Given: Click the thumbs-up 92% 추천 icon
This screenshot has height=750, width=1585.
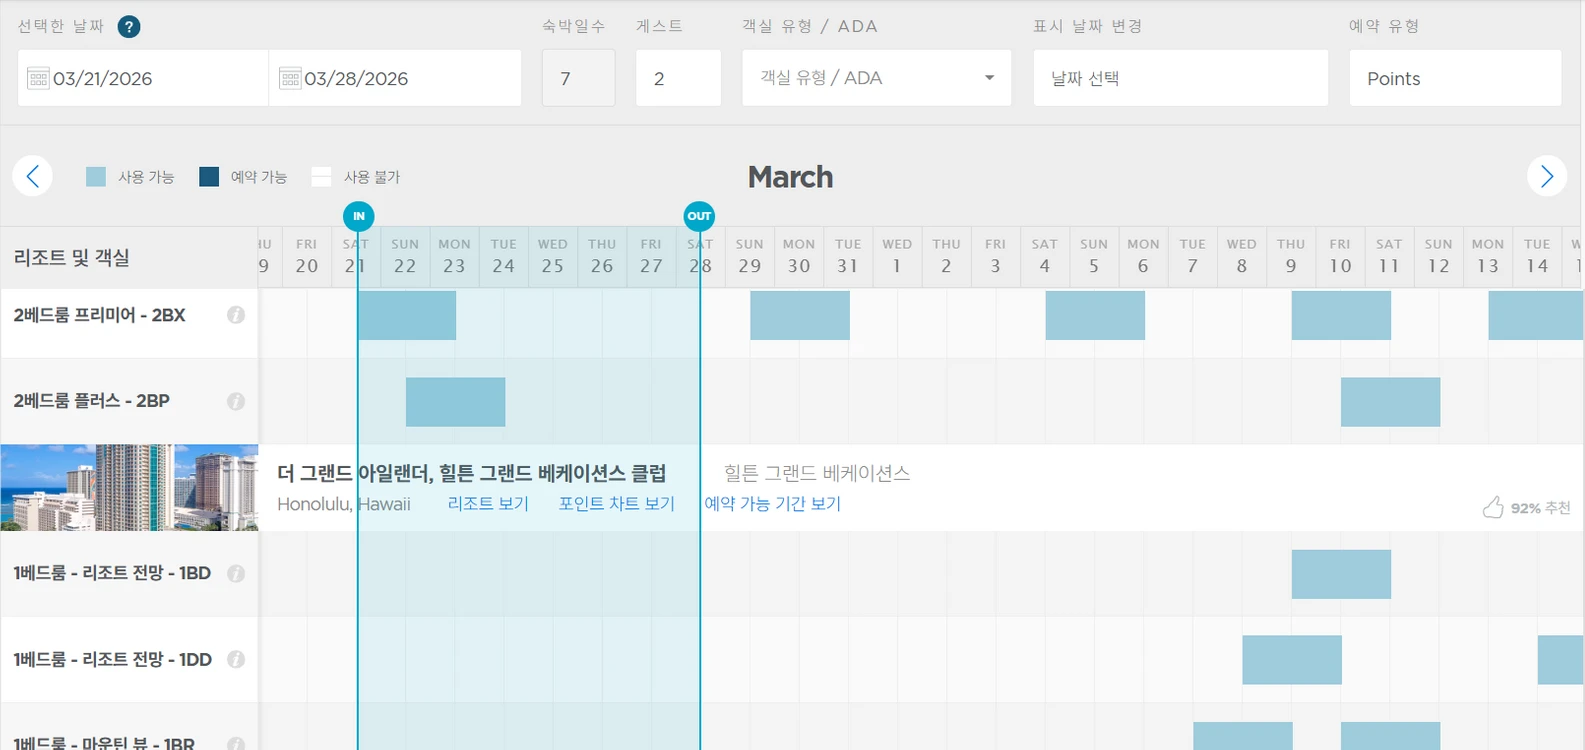Looking at the screenshot, I should [x=1493, y=507].
